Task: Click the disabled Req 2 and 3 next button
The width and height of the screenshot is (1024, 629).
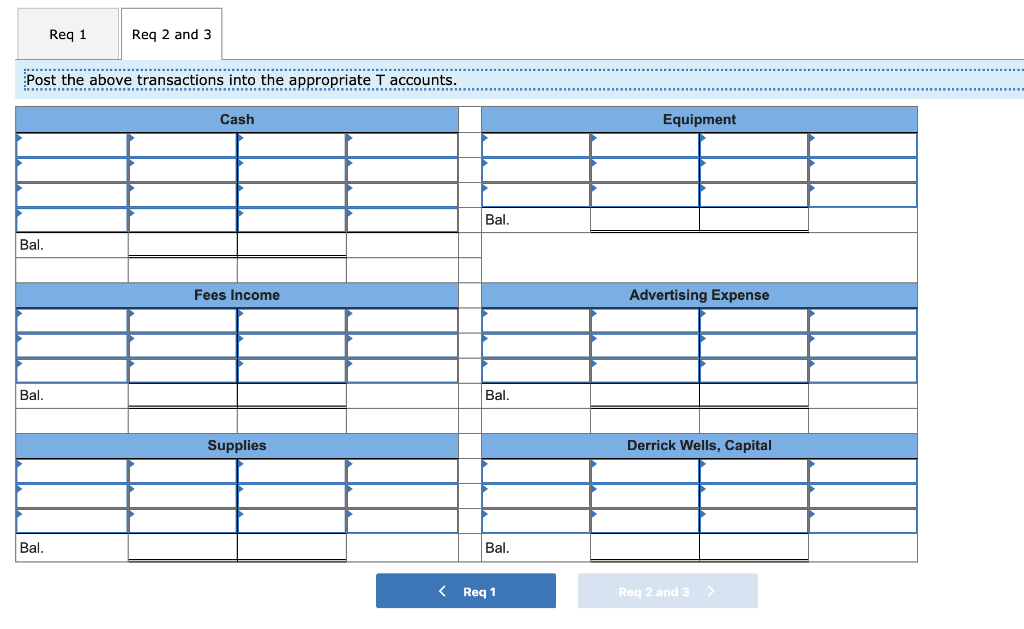Action: [667, 591]
